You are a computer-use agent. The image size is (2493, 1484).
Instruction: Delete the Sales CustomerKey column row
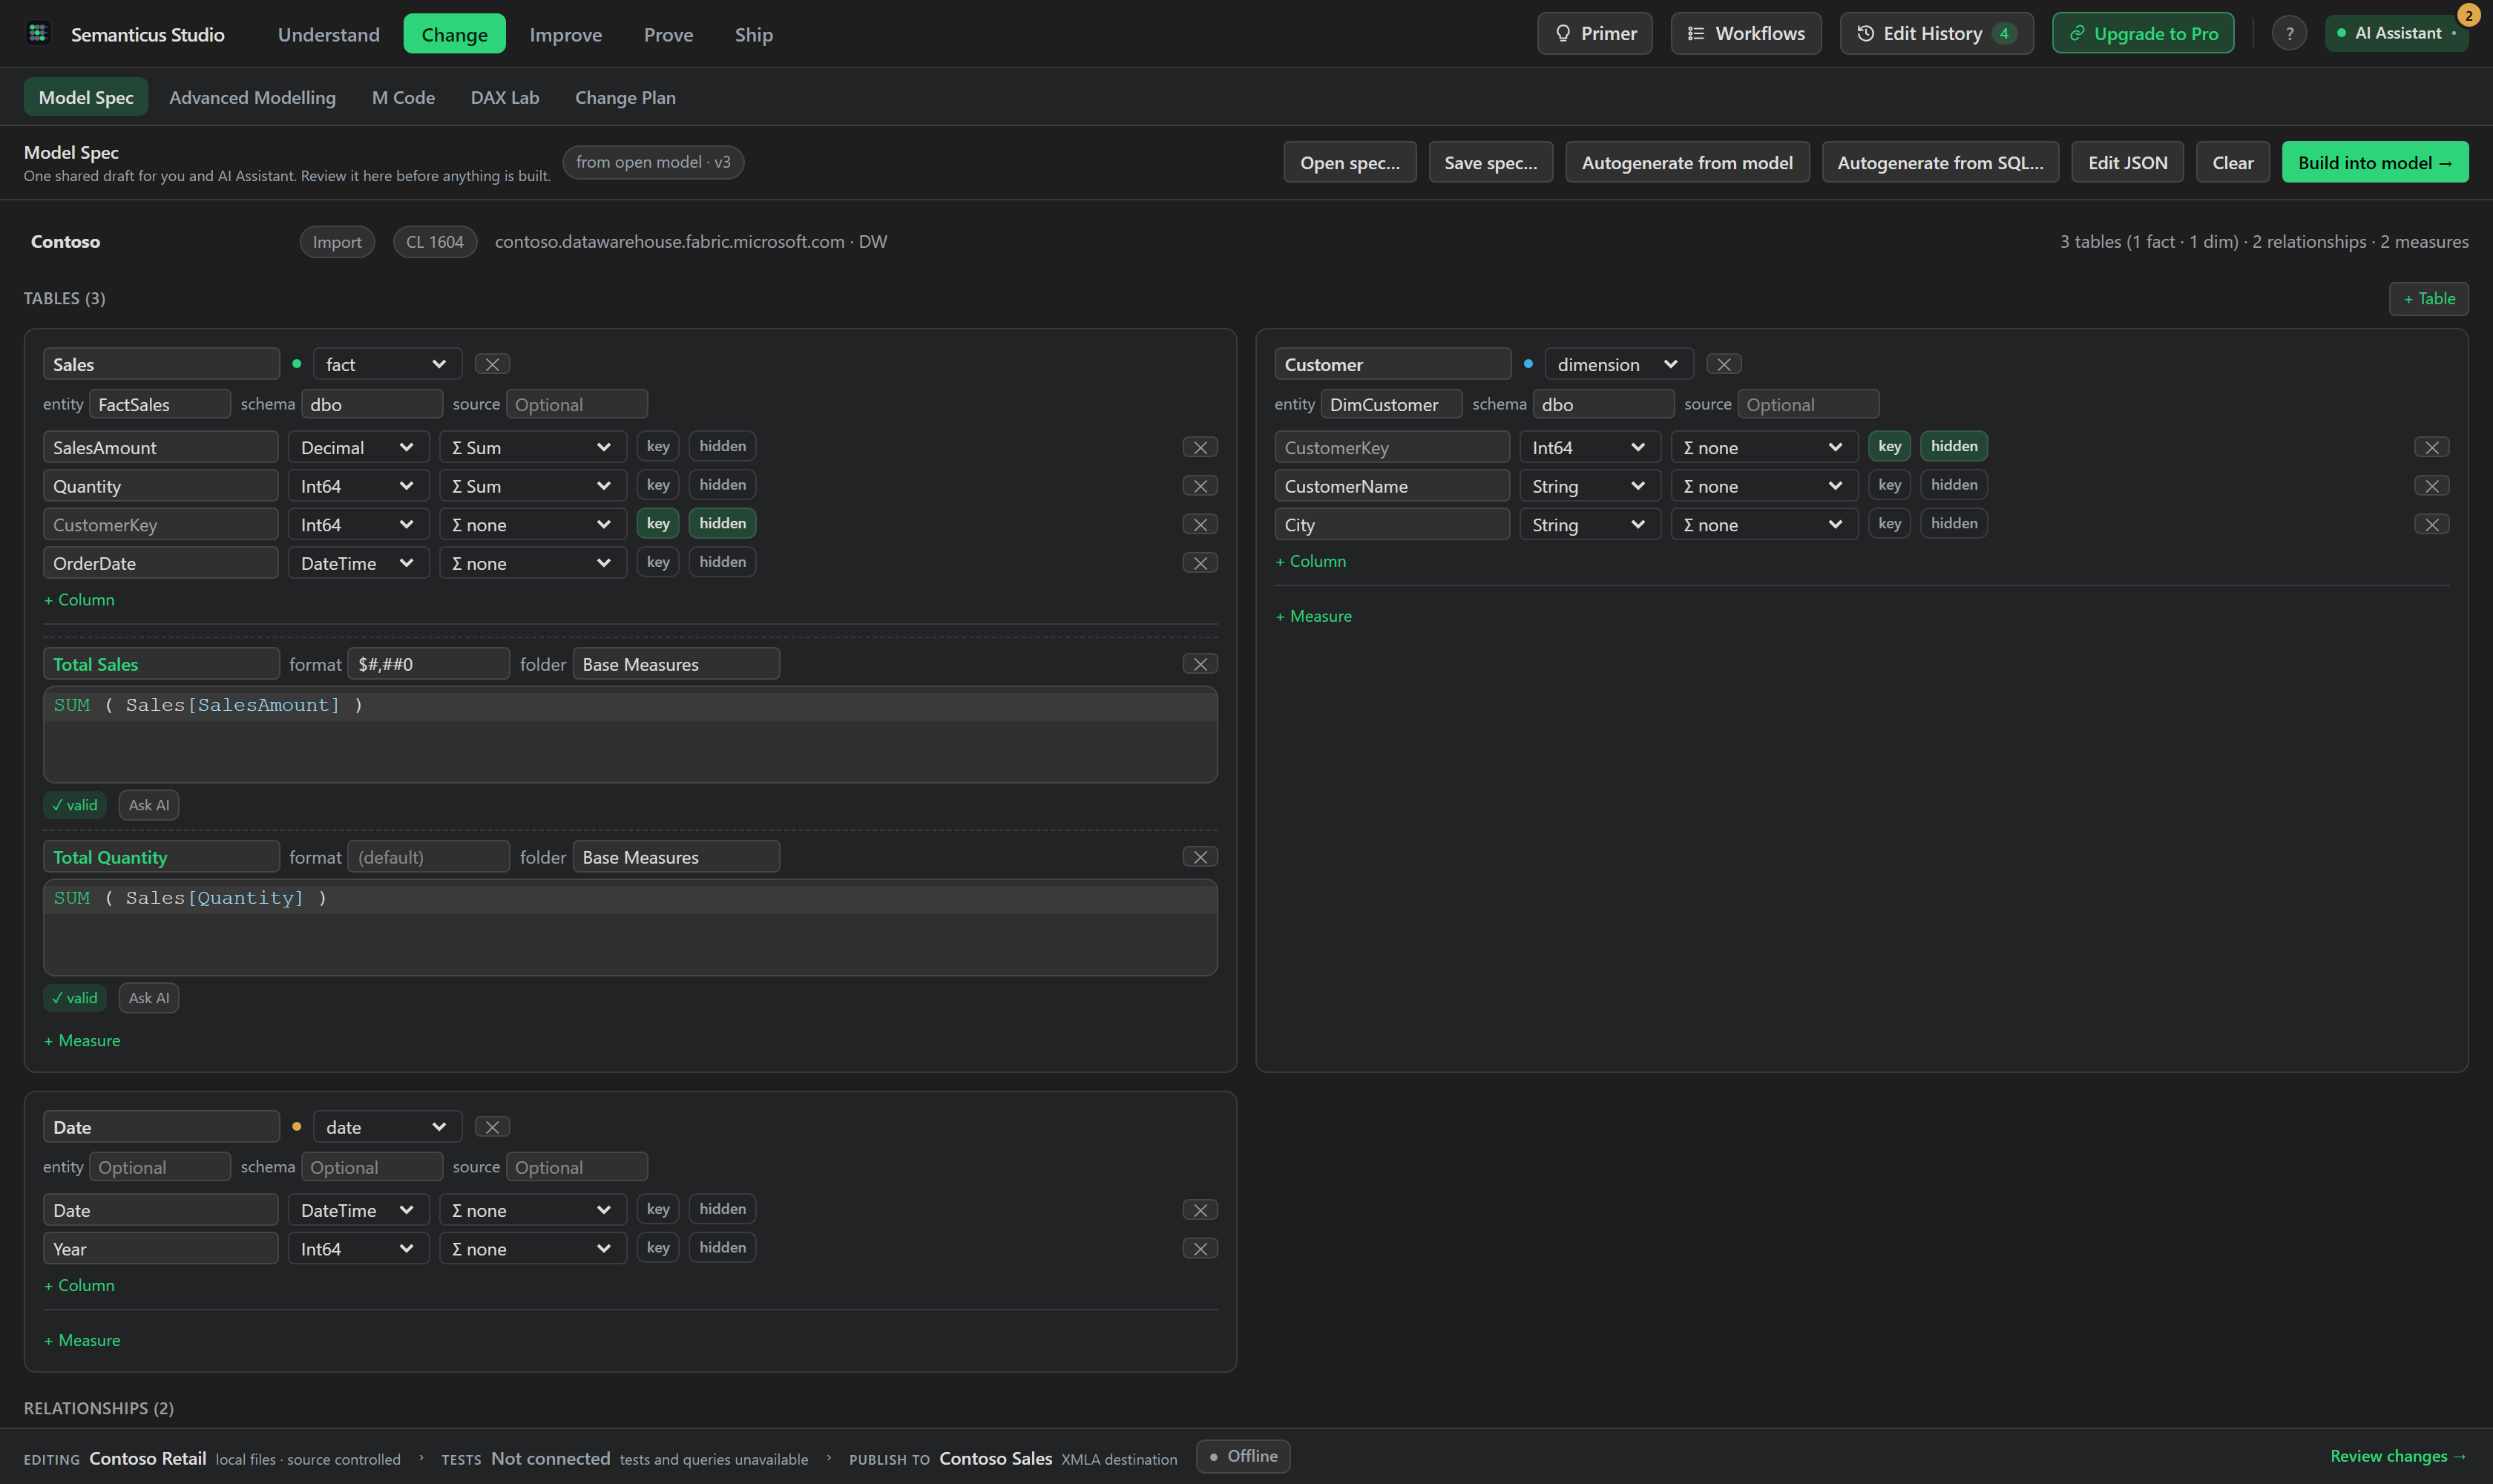pos(1200,524)
